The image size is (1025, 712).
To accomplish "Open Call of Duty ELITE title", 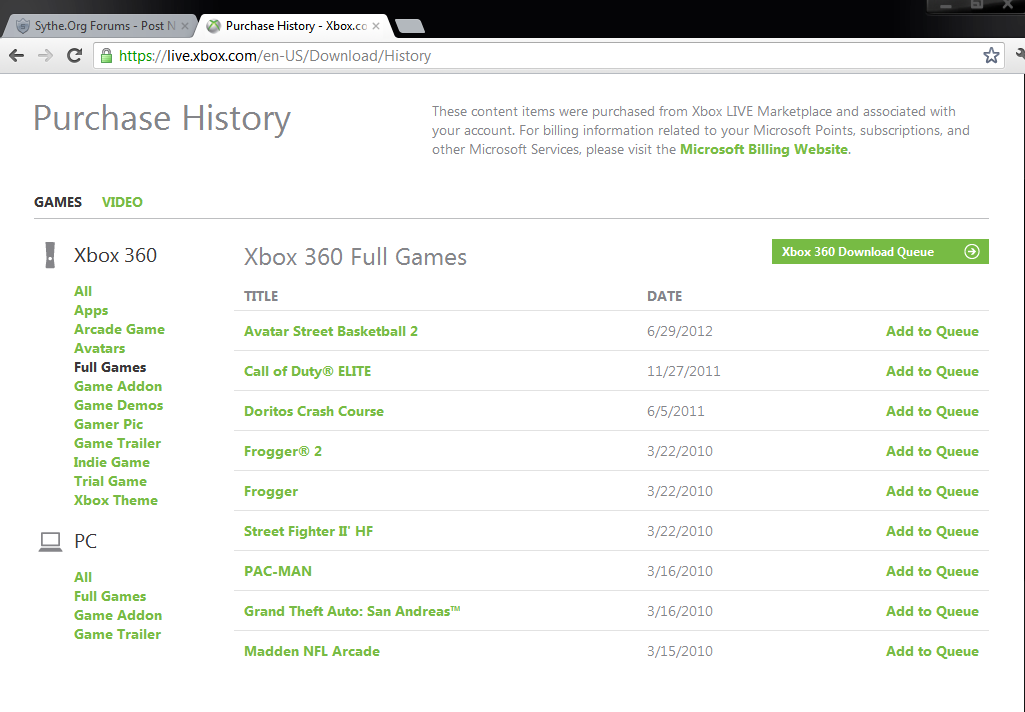I will (x=307, y=371).
